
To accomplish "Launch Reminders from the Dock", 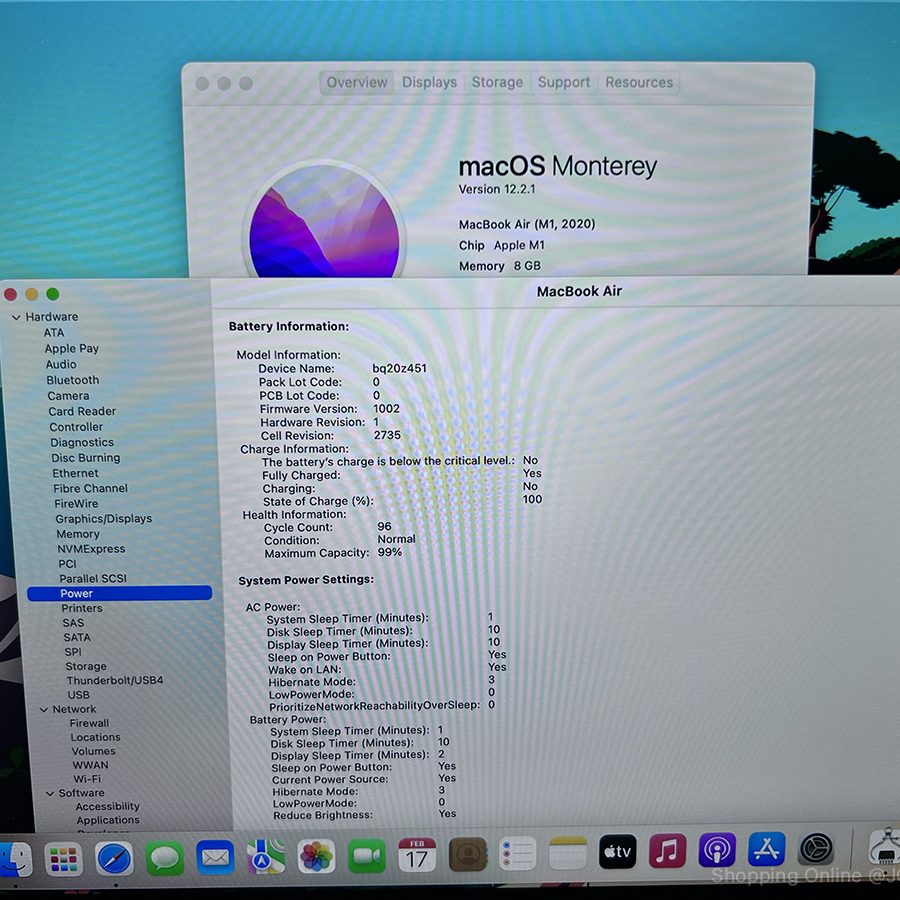I will coord(518,854).
